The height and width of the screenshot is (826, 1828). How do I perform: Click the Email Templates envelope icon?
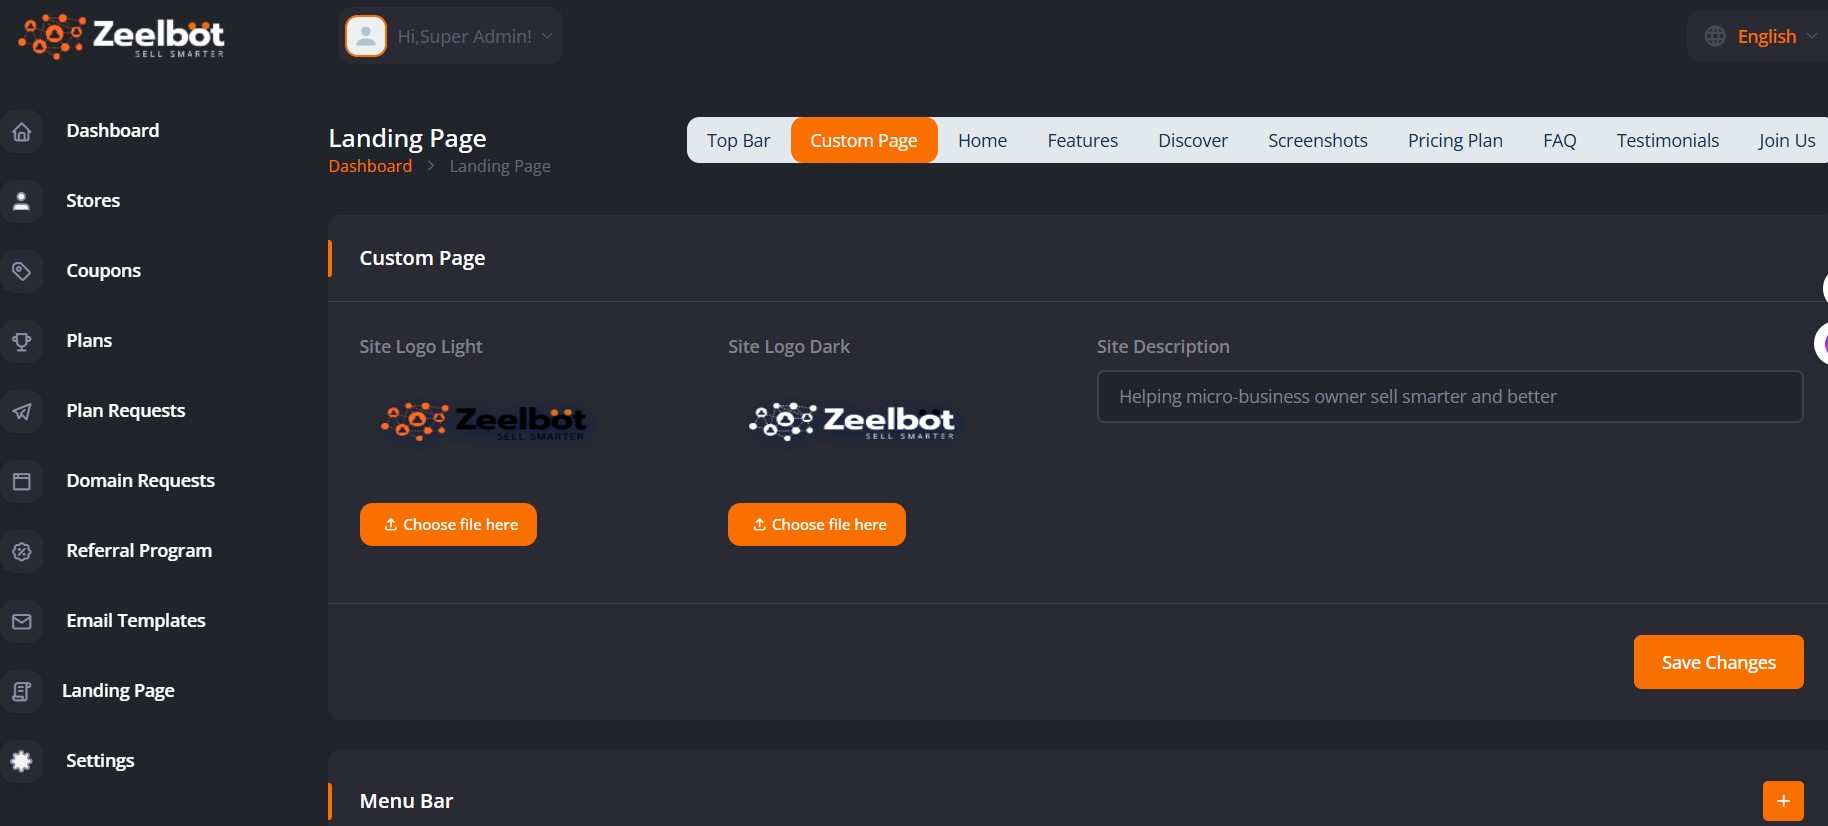22,621
